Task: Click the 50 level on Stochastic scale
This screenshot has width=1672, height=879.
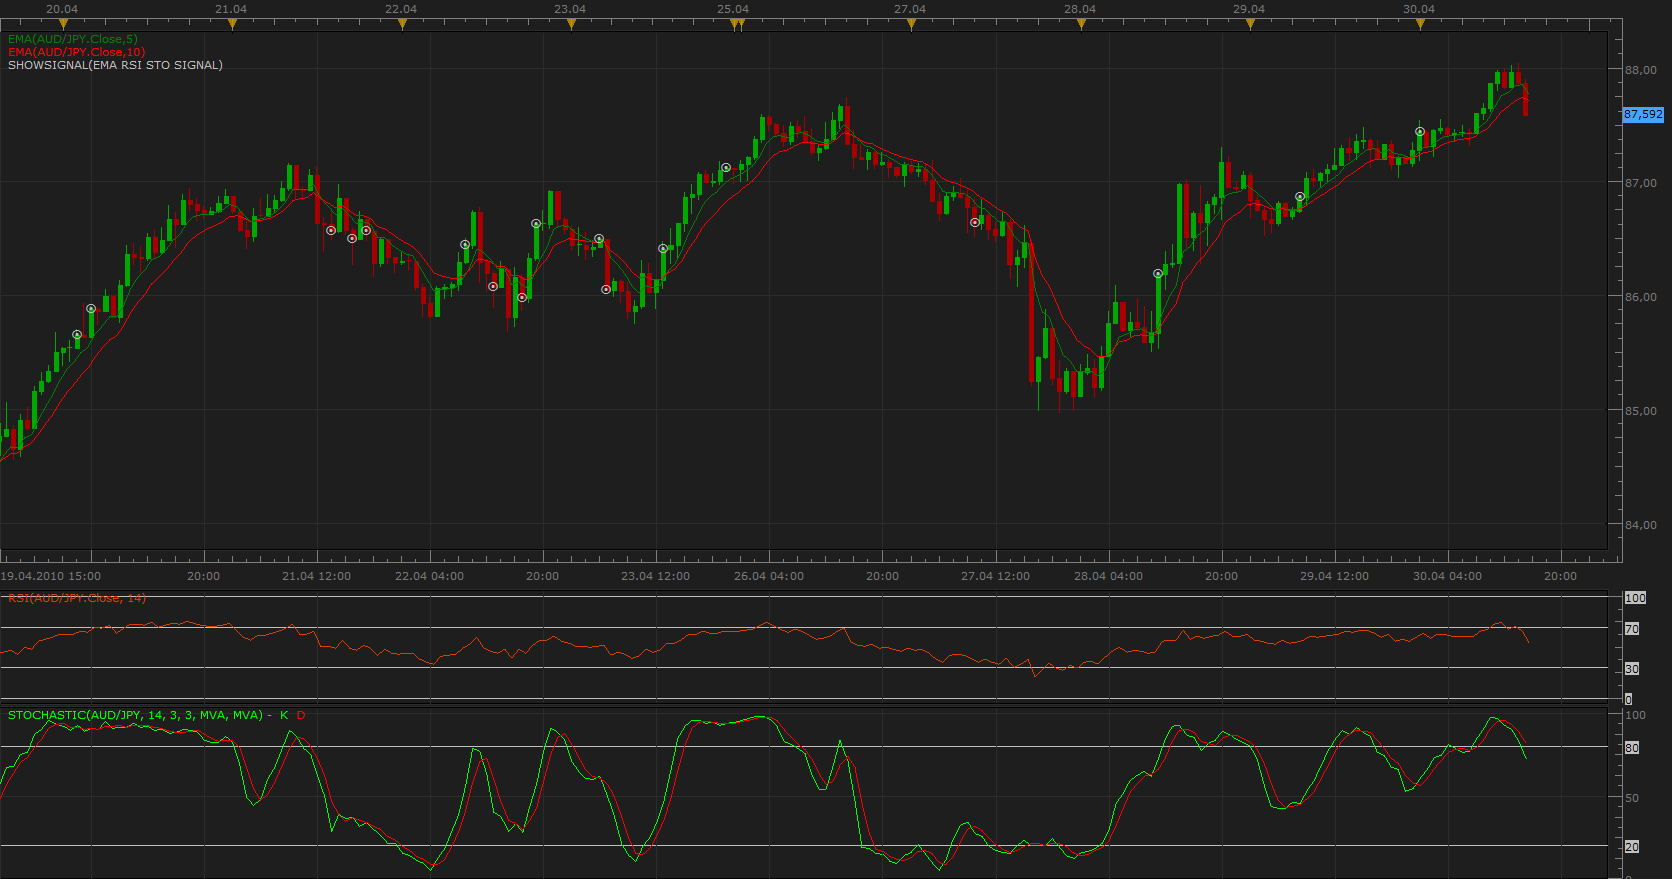Action: pos(1632,798)
